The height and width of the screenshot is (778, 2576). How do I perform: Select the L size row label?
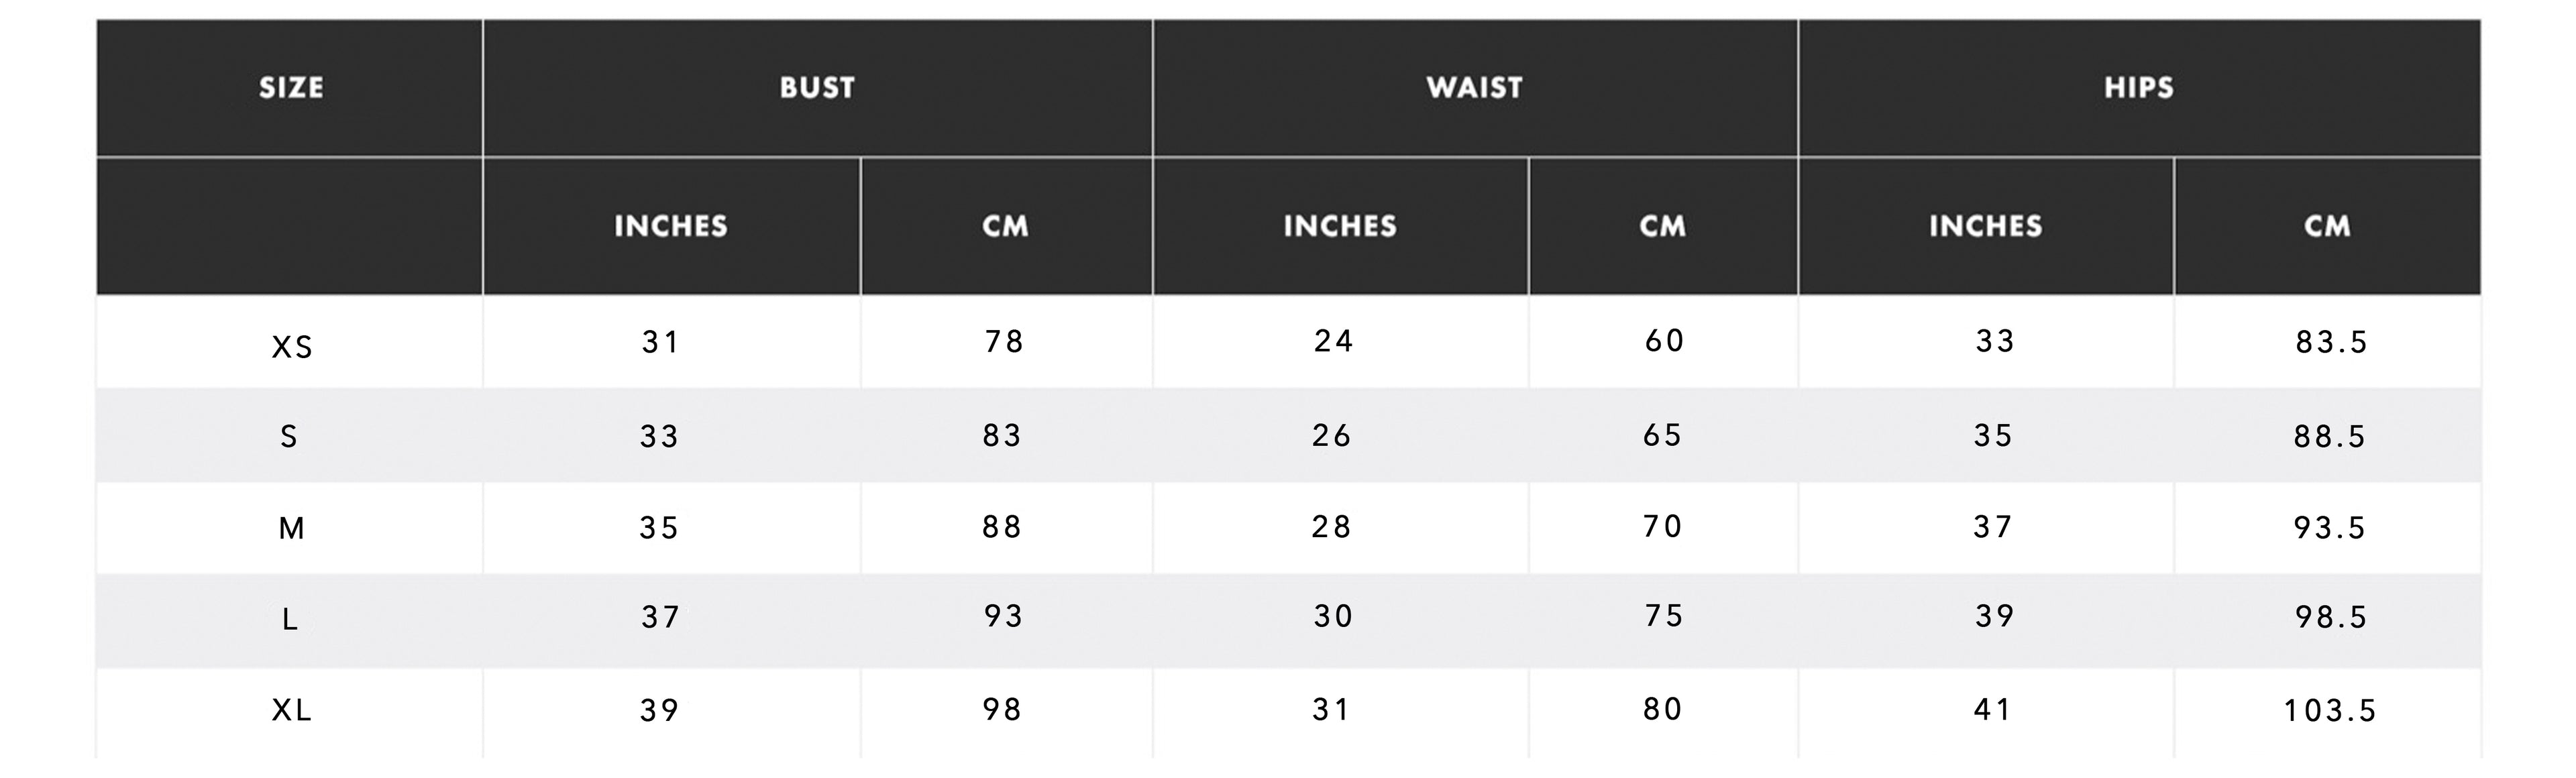click(290, 620)
